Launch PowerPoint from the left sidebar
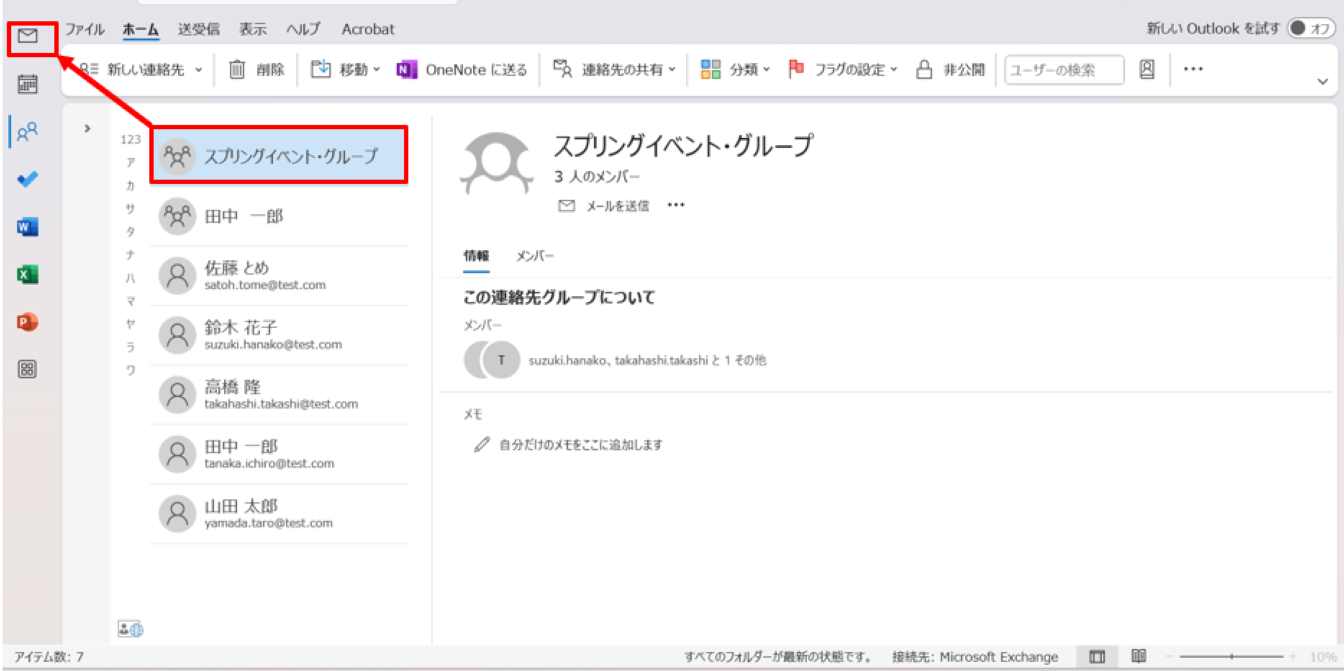Image resolution: width=1344 pixels, height=671 pixels. (28, 322)
